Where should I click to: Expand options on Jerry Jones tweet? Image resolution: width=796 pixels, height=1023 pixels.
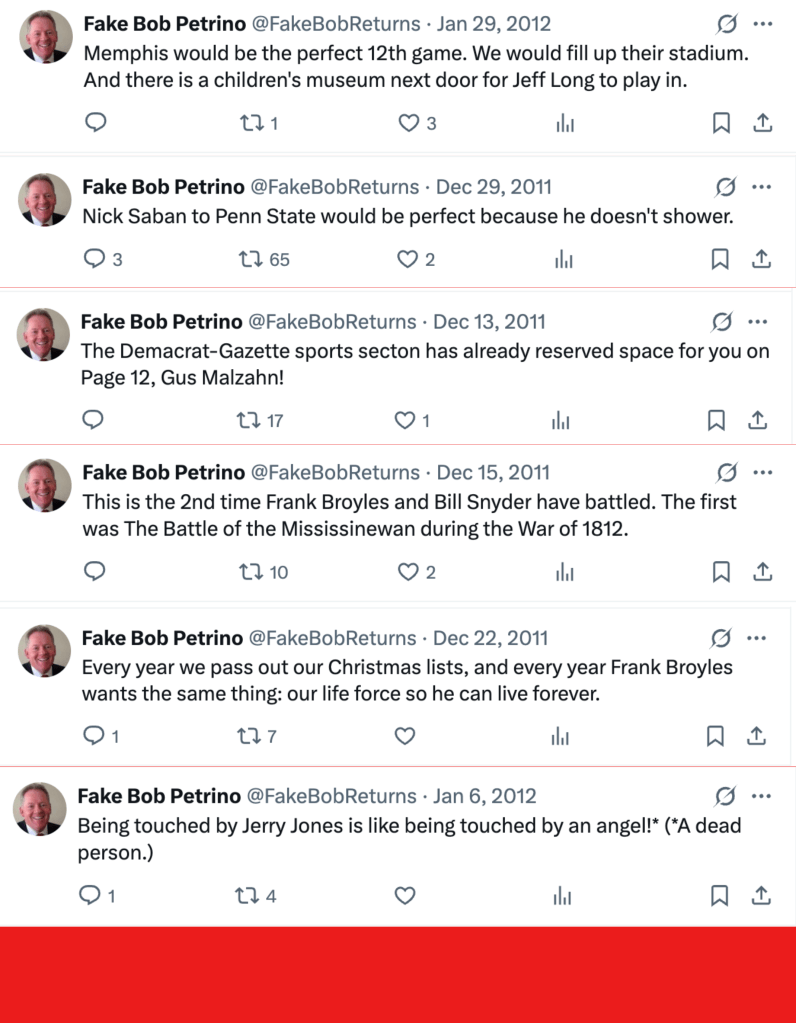pos(761,797)
